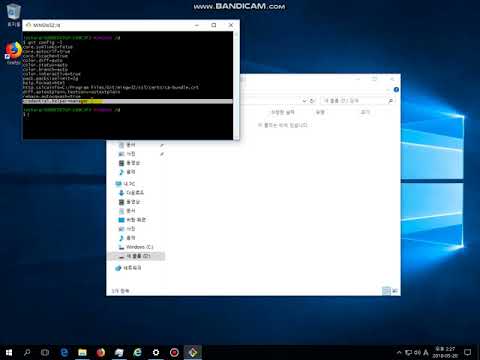Sort by 유형 column header

coord(320,112)
